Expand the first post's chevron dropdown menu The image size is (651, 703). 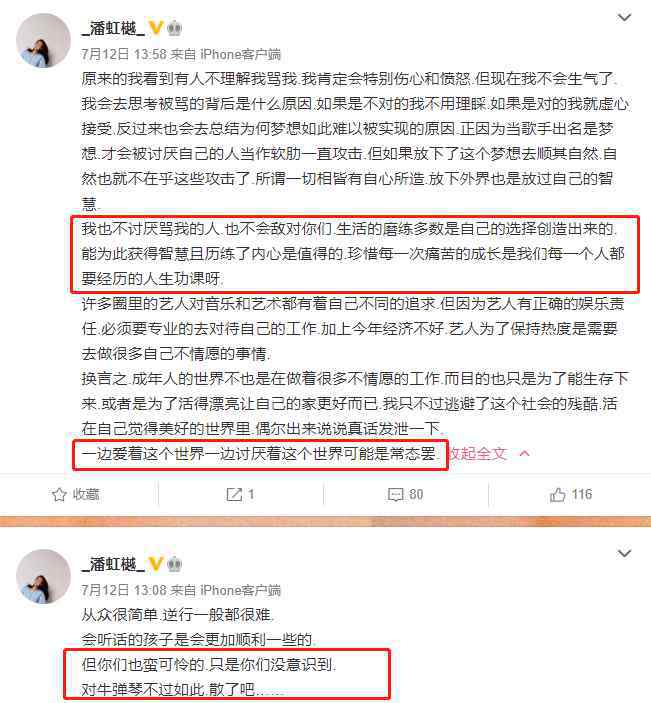[x=625, y=17]
